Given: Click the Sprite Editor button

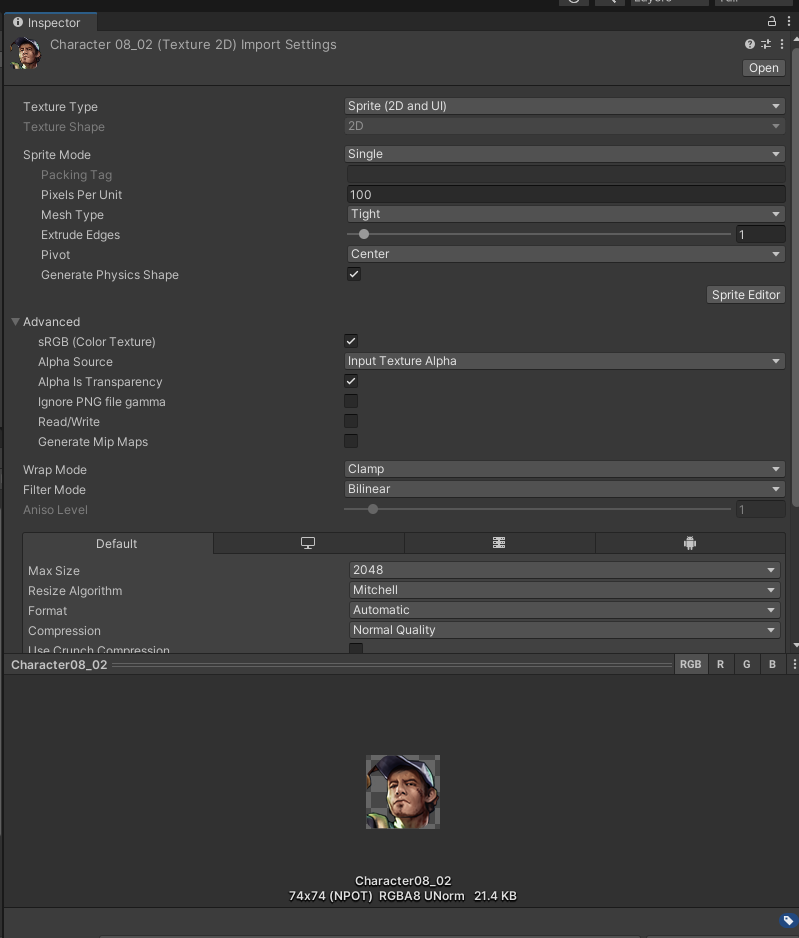Looking at the screenshot, I should [745, 294].
